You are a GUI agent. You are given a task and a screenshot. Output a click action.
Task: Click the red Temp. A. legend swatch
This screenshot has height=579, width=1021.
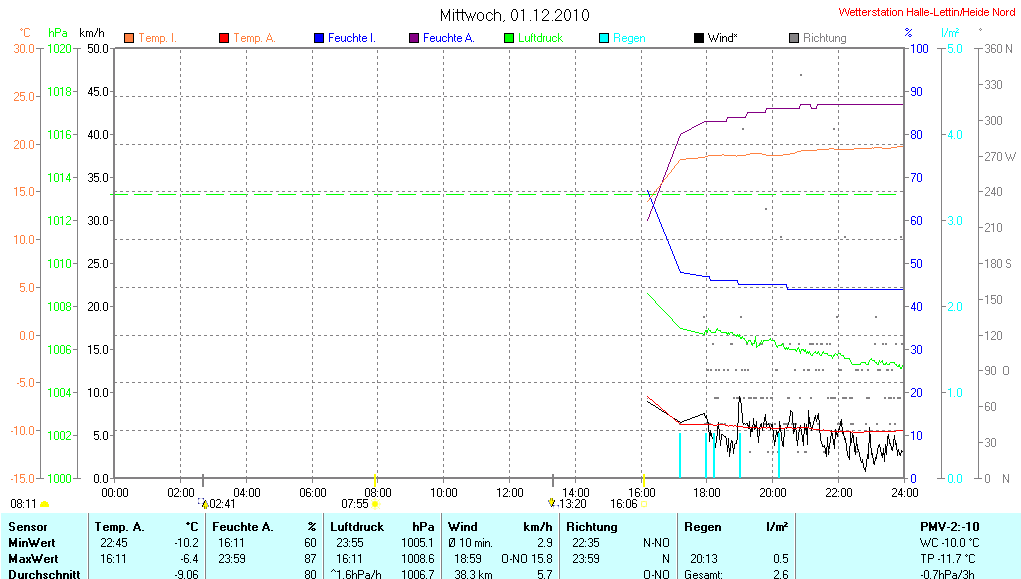click(224, 38)
